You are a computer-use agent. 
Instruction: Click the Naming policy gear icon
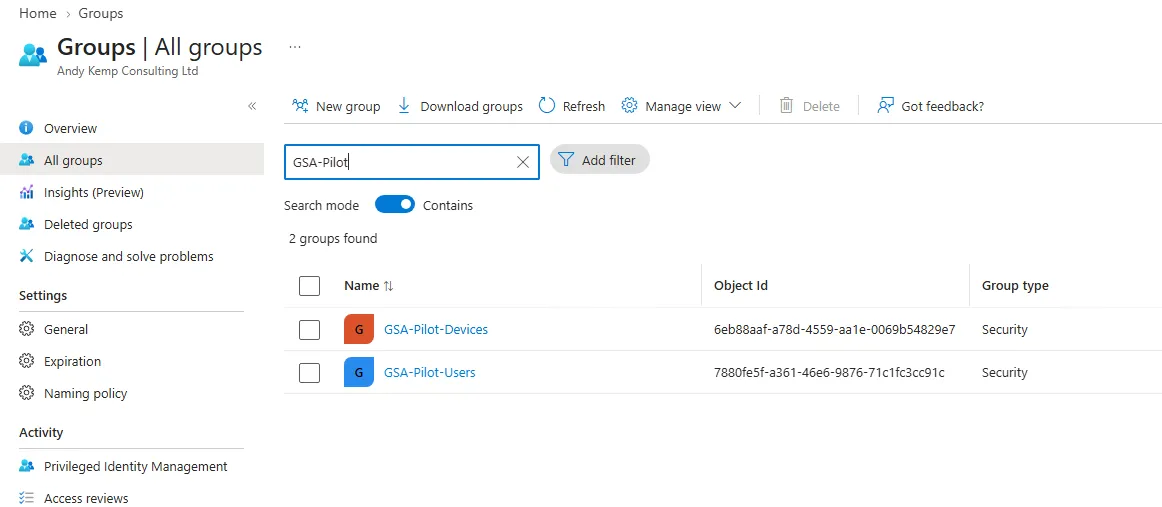click(x=27, y=393)
